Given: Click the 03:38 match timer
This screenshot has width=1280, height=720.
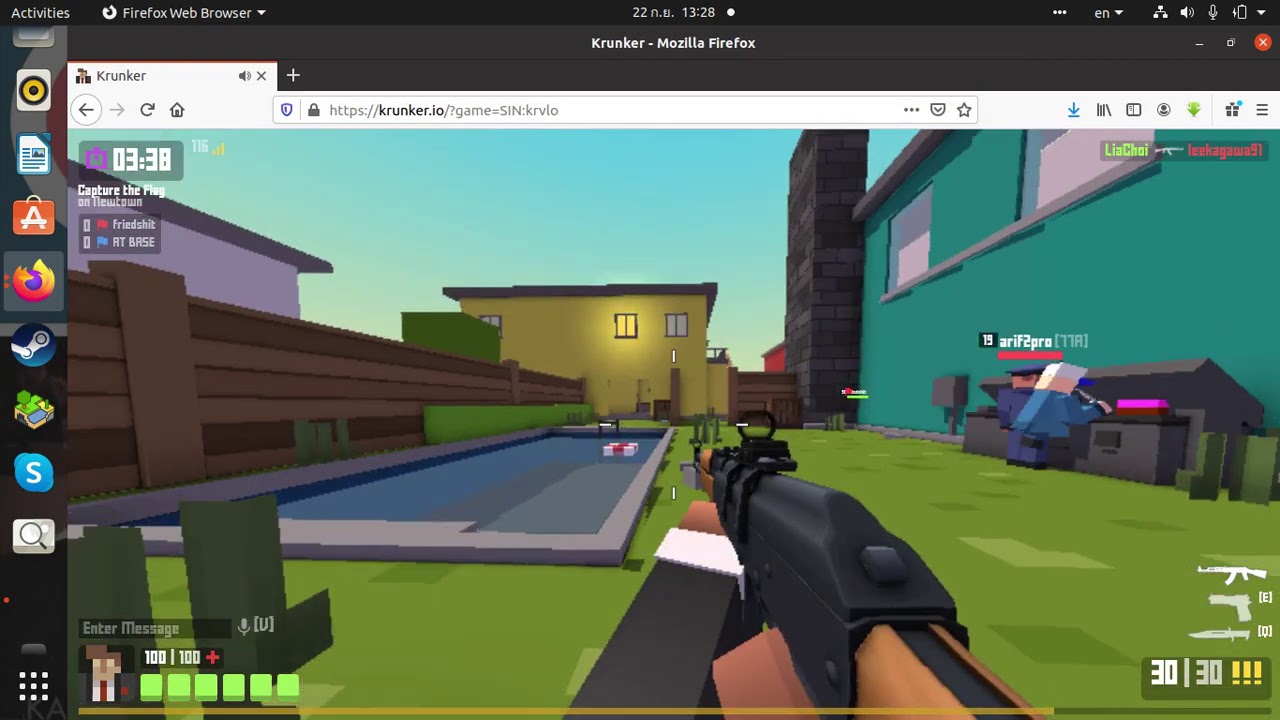Looking at the screenshot, I should [x=141, y=159].
